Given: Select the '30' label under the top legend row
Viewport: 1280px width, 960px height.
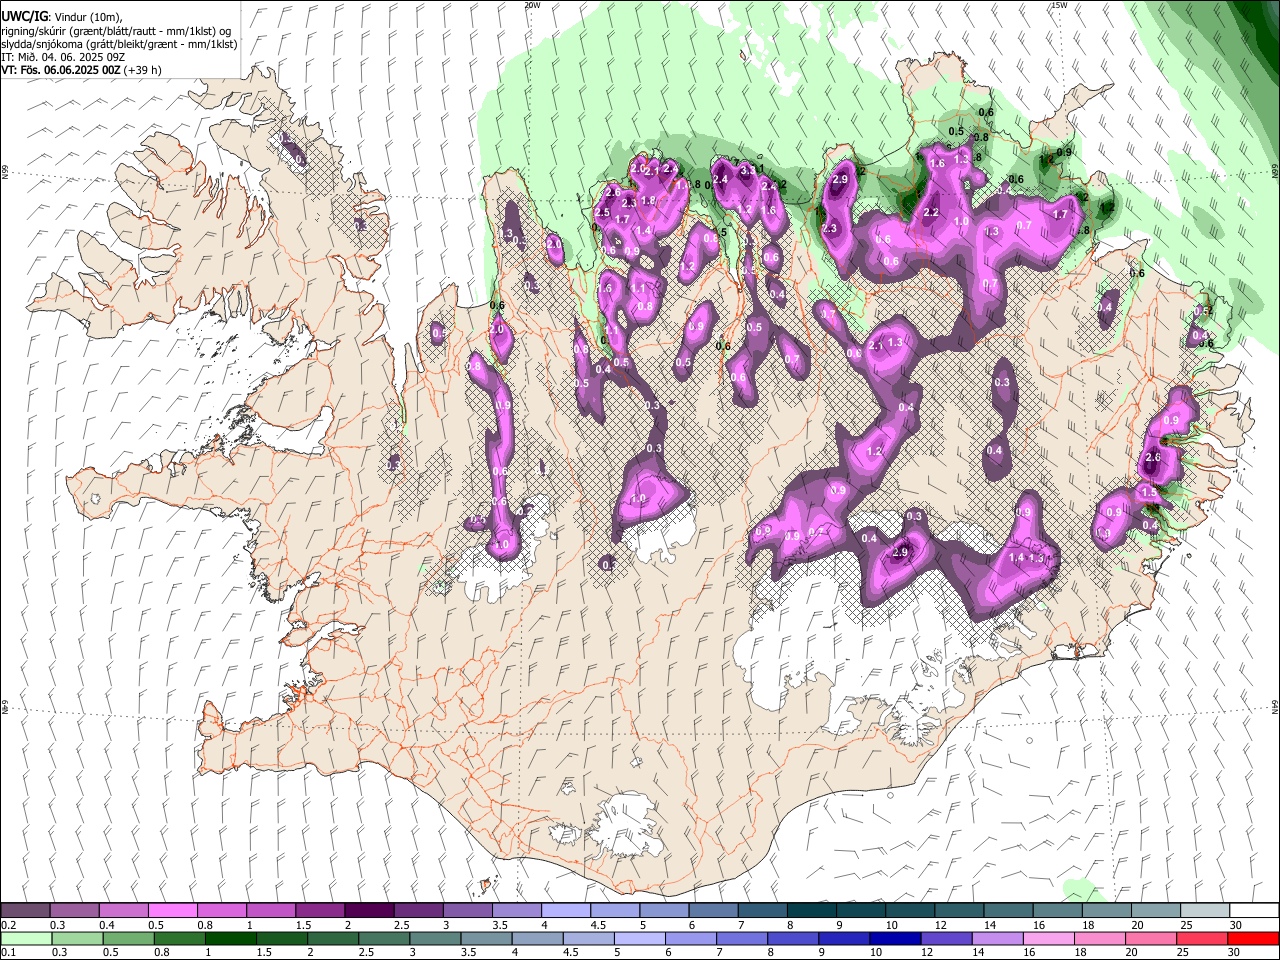Looking at the screenshot, I should tap(1236, 924).
